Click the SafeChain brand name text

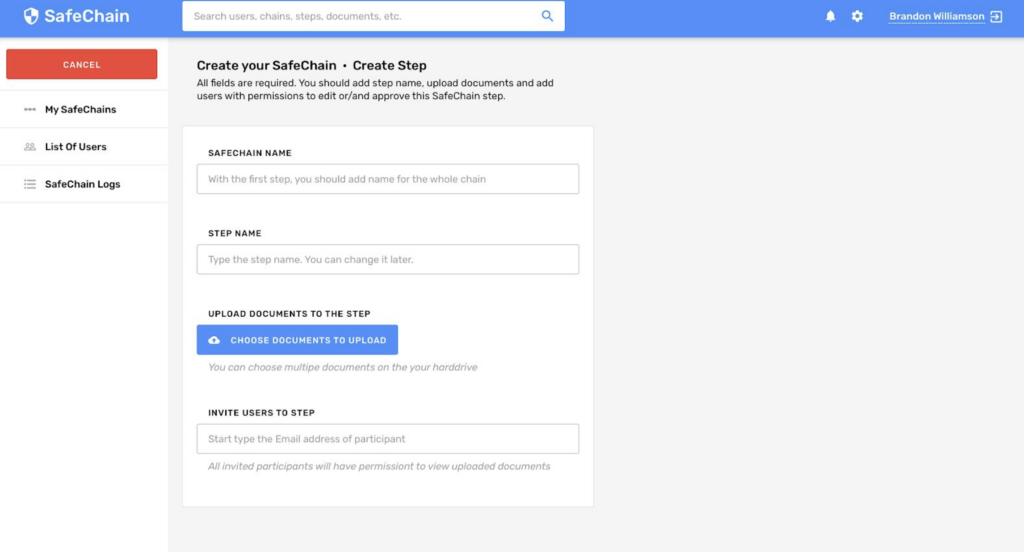point(86,16)
